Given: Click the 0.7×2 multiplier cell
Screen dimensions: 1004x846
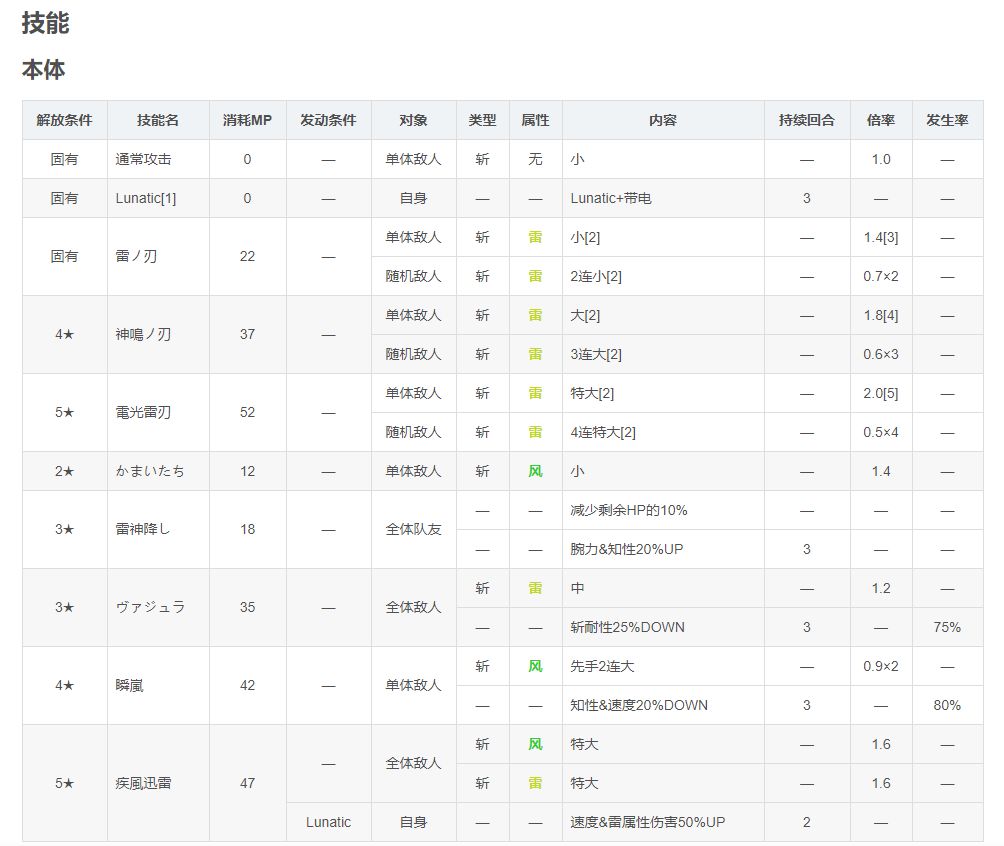Looking at the screenshot, I should pos(881,277).
